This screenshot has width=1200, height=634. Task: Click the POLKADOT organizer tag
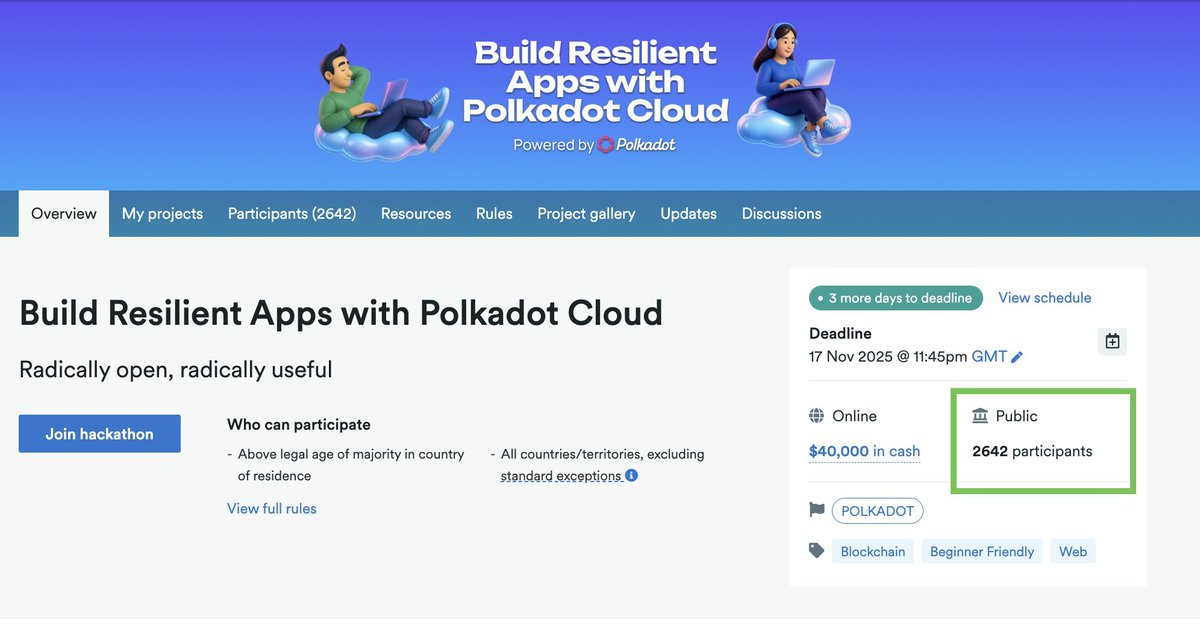[x=878, y=511]
